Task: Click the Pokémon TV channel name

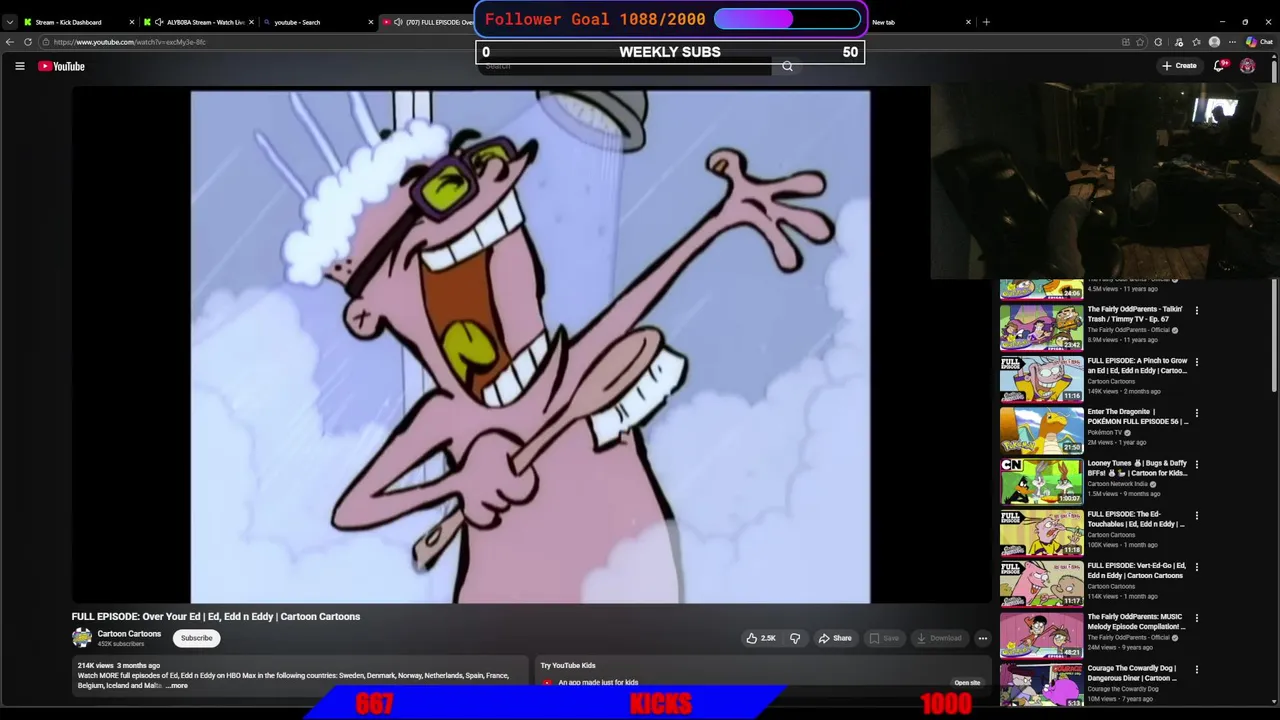Action: coord(1107,433)
